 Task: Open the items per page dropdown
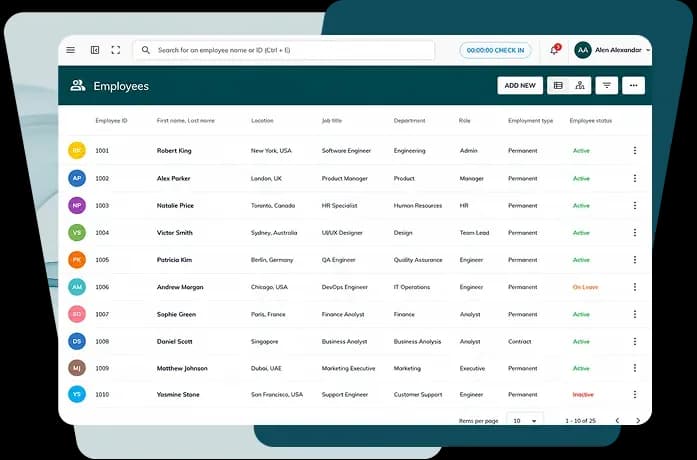tap(525, 420)
